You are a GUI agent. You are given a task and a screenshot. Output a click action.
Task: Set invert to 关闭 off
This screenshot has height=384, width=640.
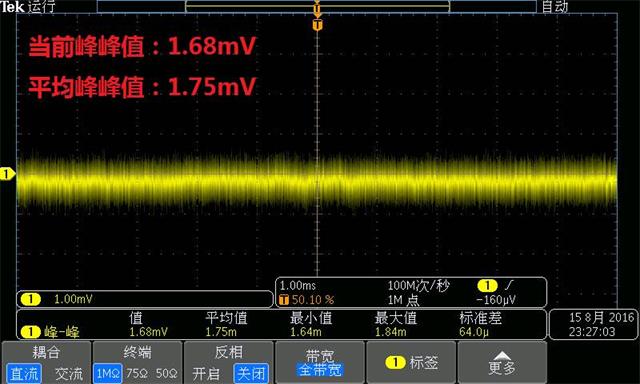[251, 373]
